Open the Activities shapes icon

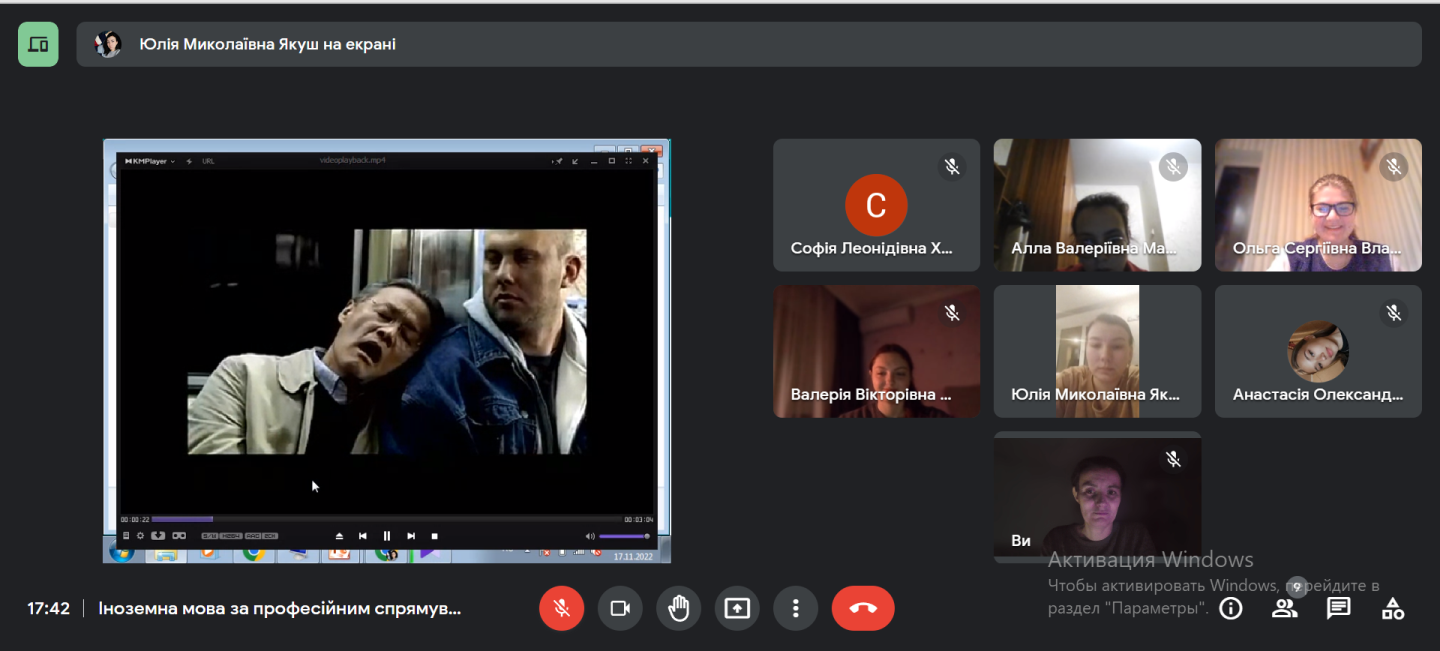1392,608
